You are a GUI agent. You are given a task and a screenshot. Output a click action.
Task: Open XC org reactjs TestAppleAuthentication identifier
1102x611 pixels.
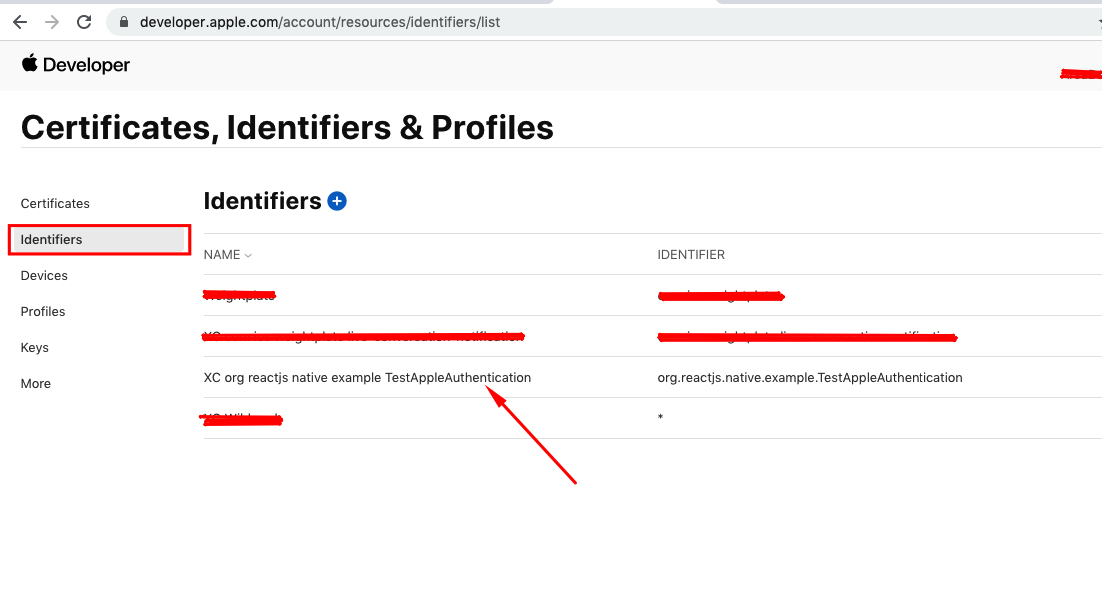(x=367, y=377)
